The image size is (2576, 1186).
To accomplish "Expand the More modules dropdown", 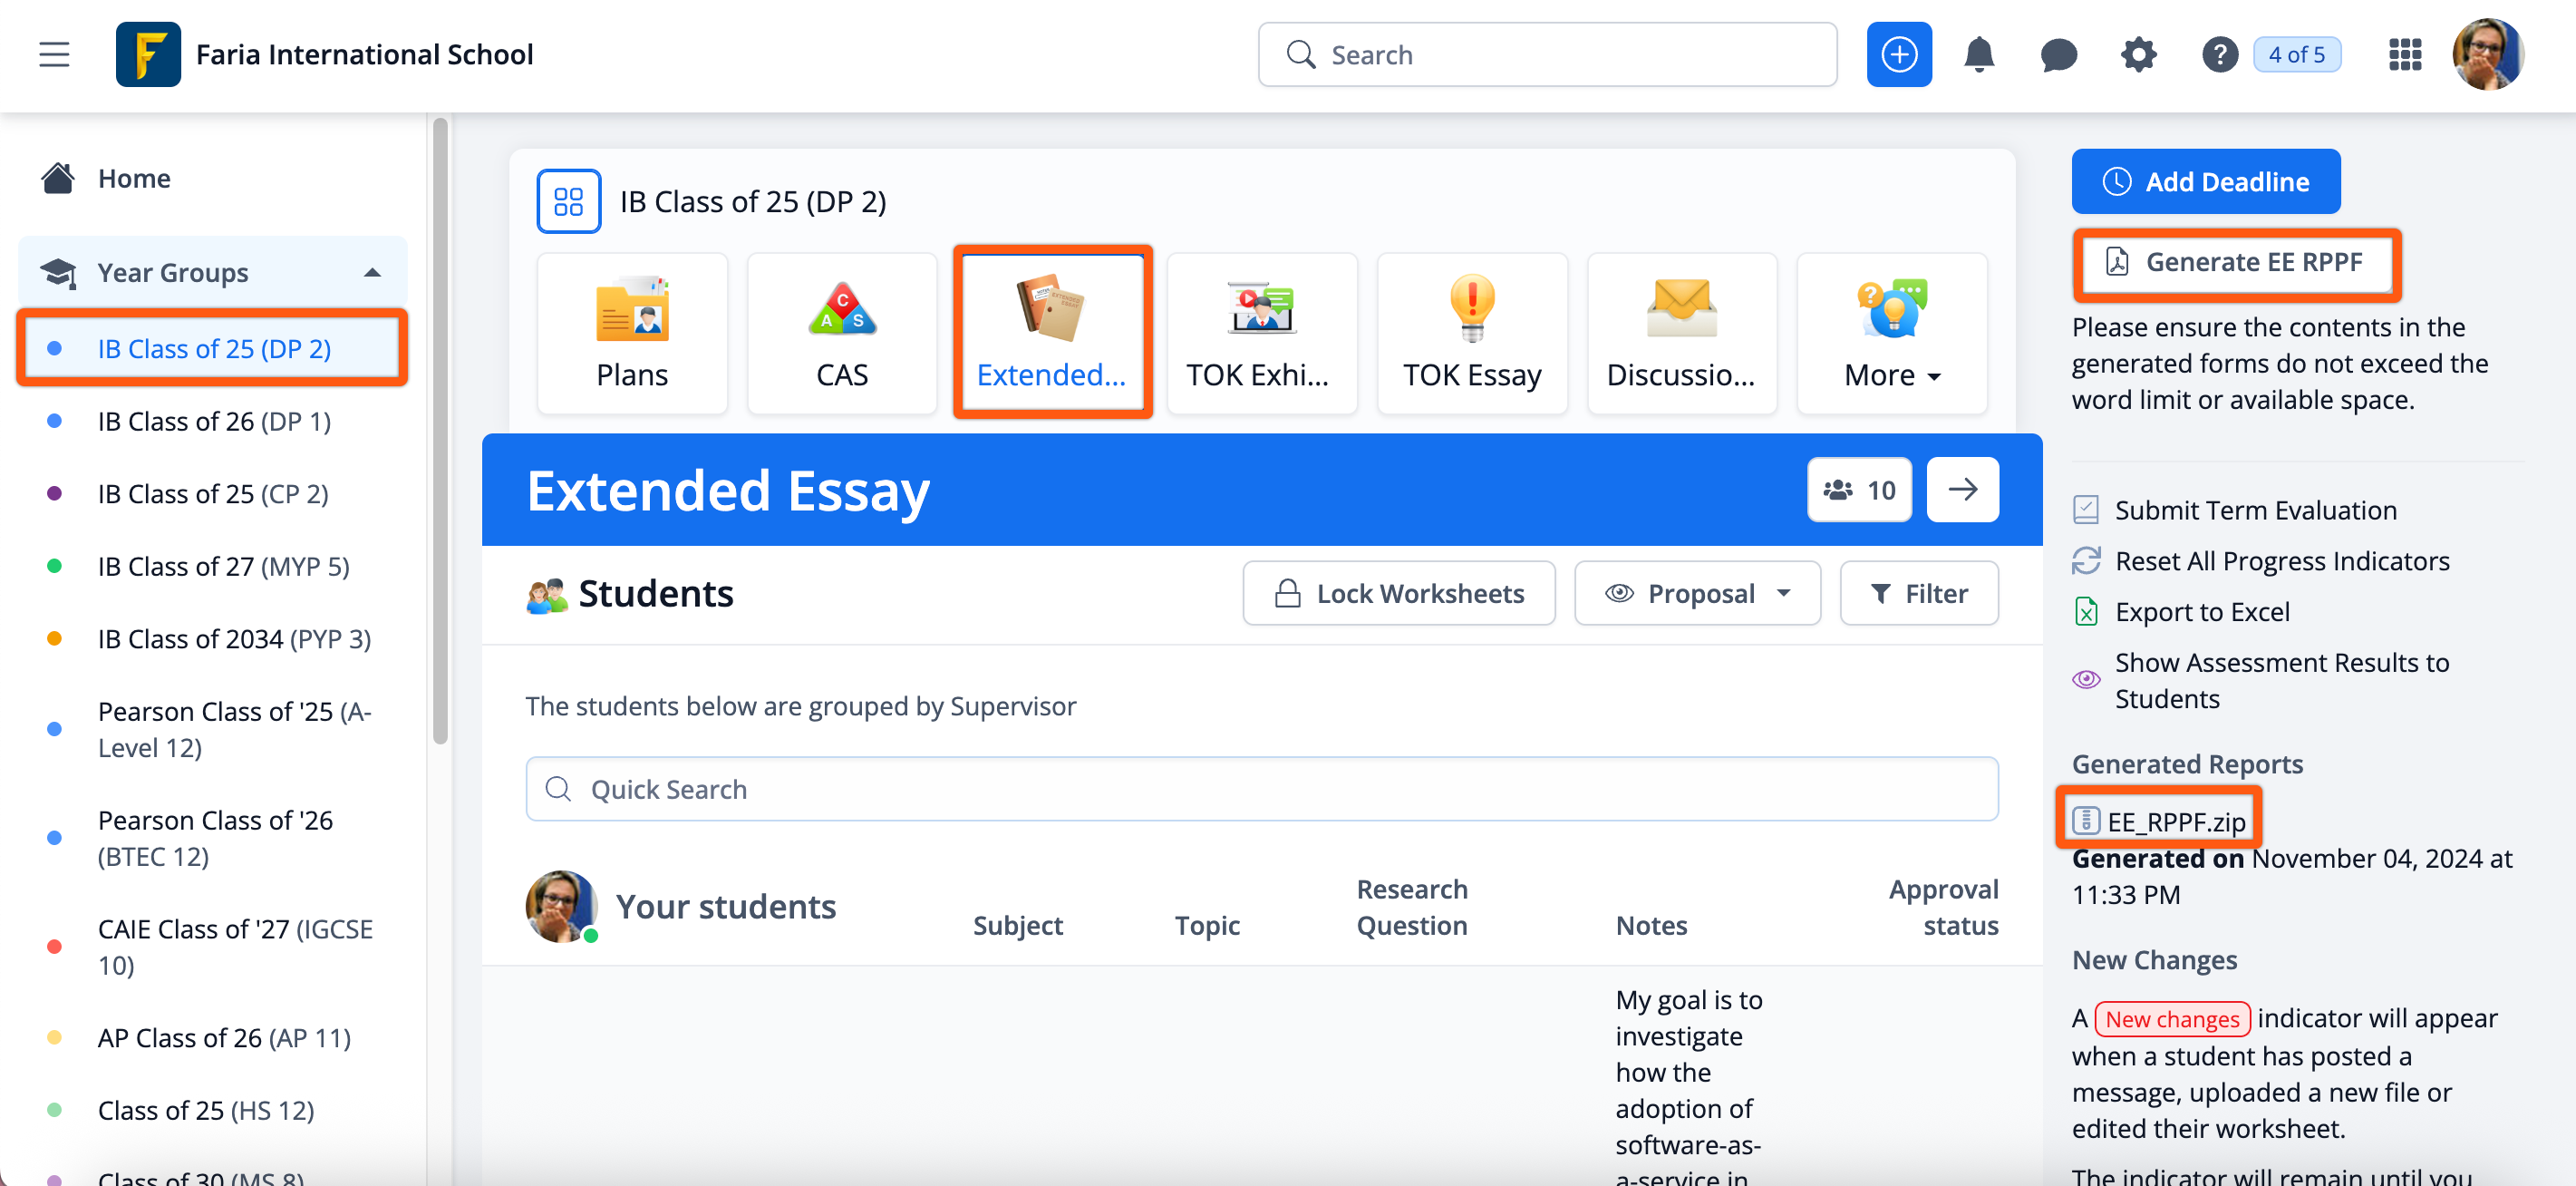I will [x=1891, y=333].
